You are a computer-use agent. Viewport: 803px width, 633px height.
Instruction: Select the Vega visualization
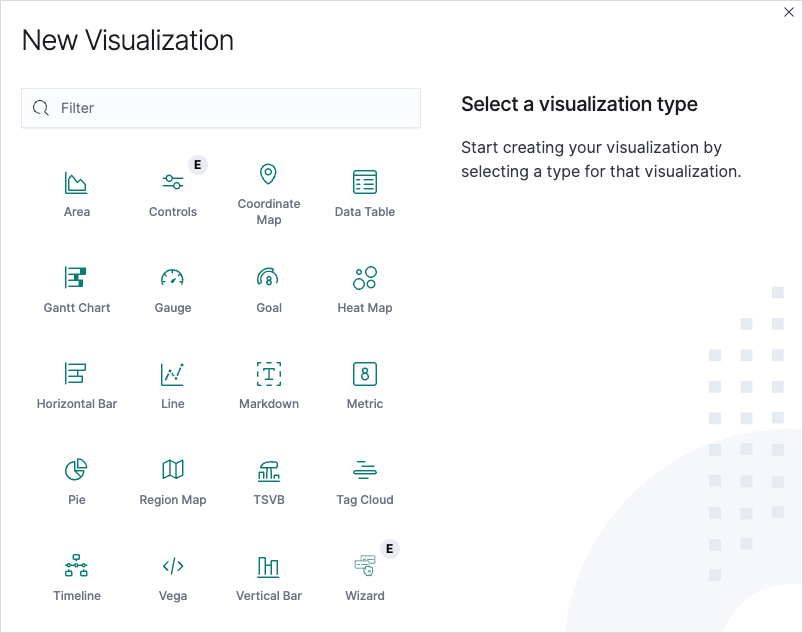pos(173,578)
